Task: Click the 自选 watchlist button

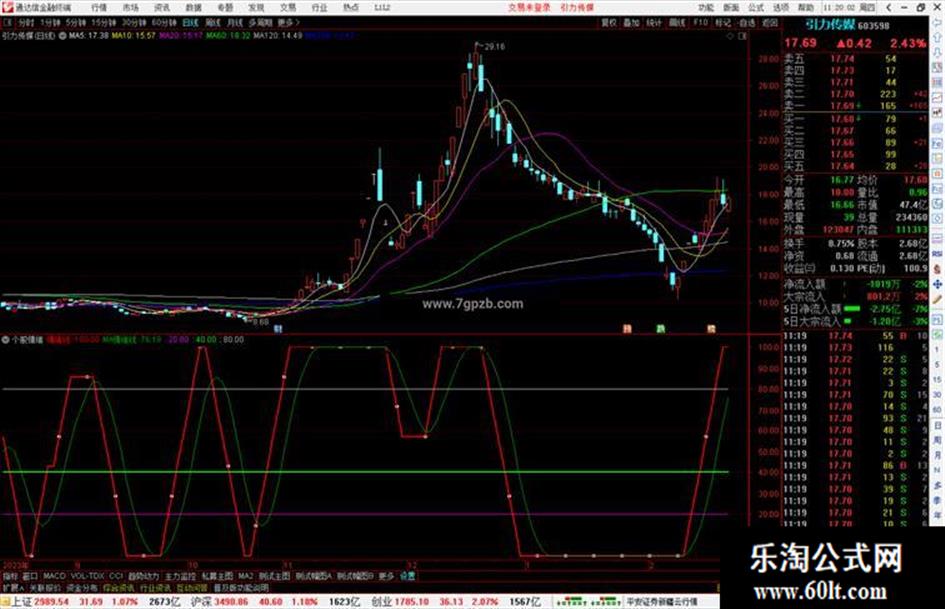Action: point(747,22)
